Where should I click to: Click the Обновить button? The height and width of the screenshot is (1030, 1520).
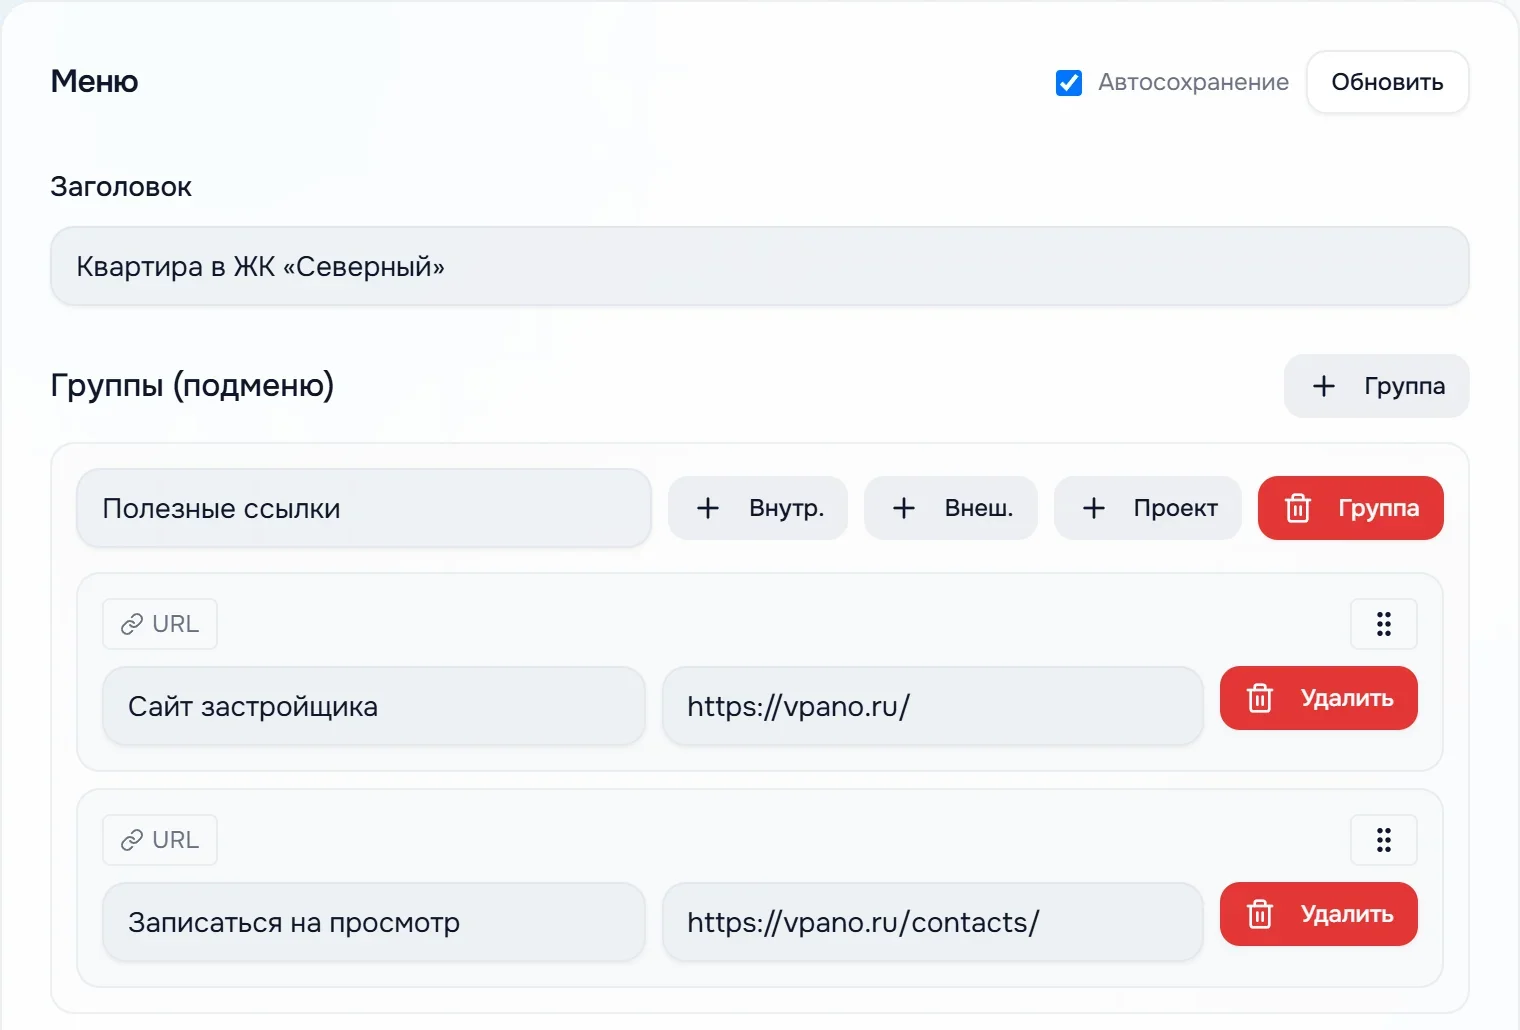pos(1387,82)
